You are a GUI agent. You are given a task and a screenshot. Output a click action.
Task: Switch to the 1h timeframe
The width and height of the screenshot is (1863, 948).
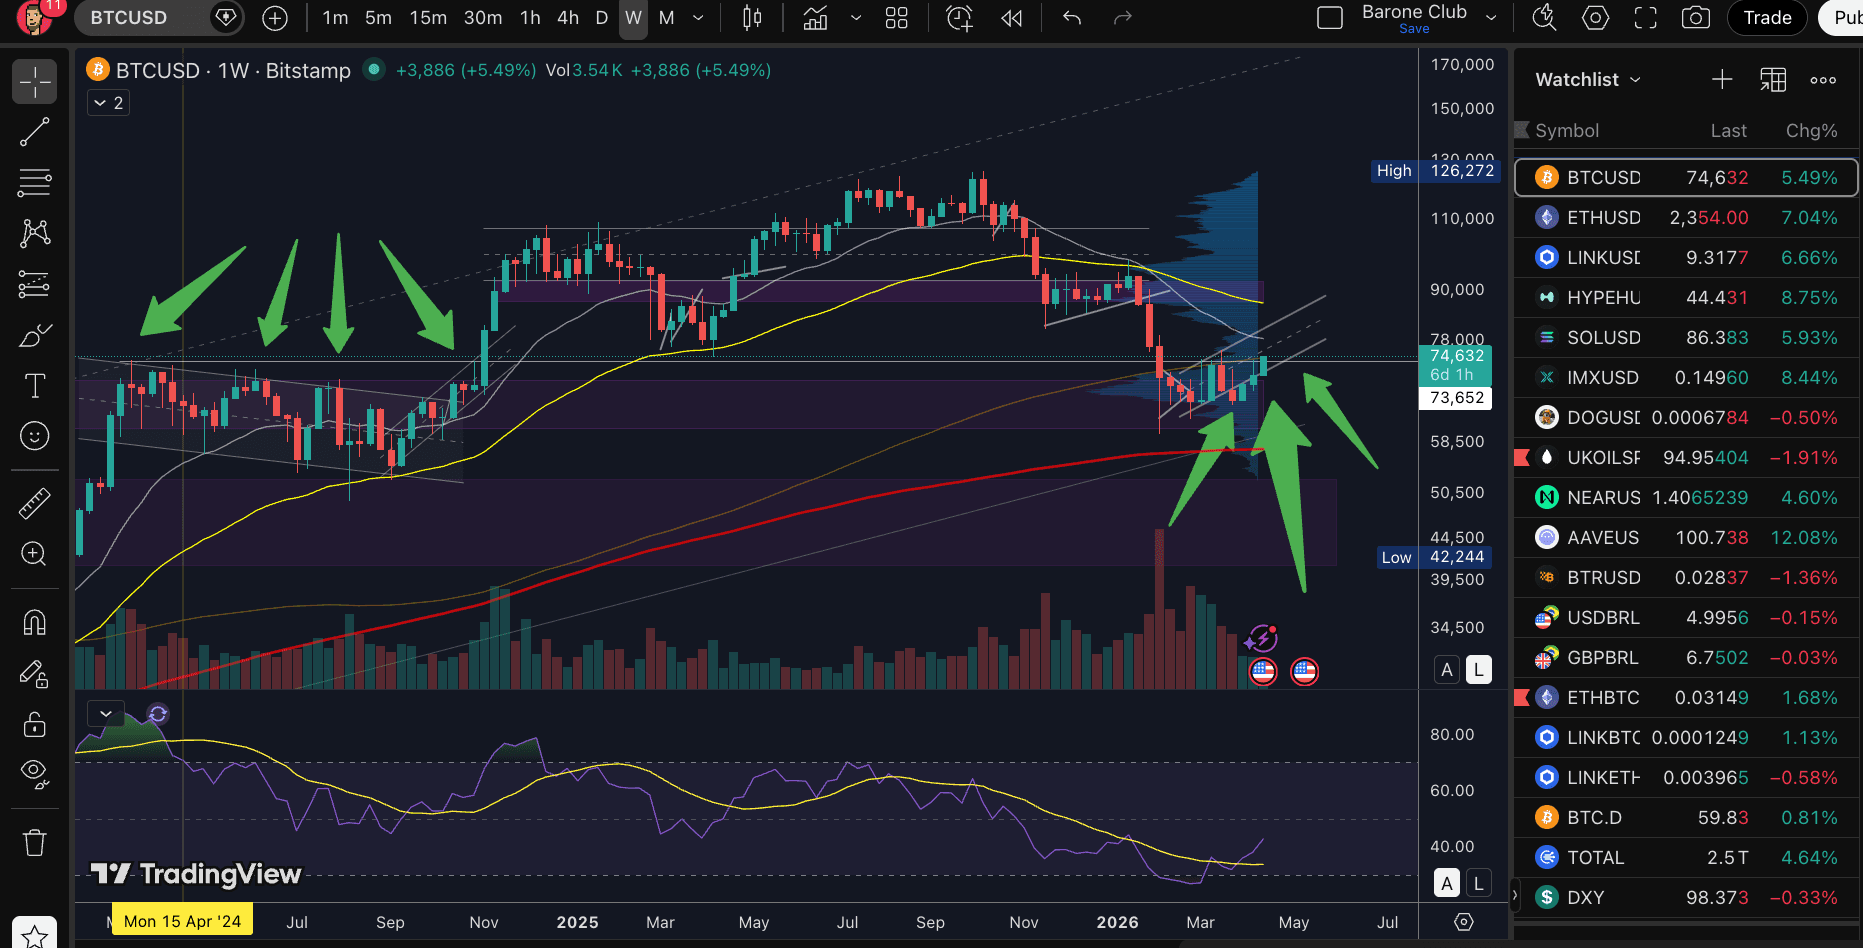[530, 17]
